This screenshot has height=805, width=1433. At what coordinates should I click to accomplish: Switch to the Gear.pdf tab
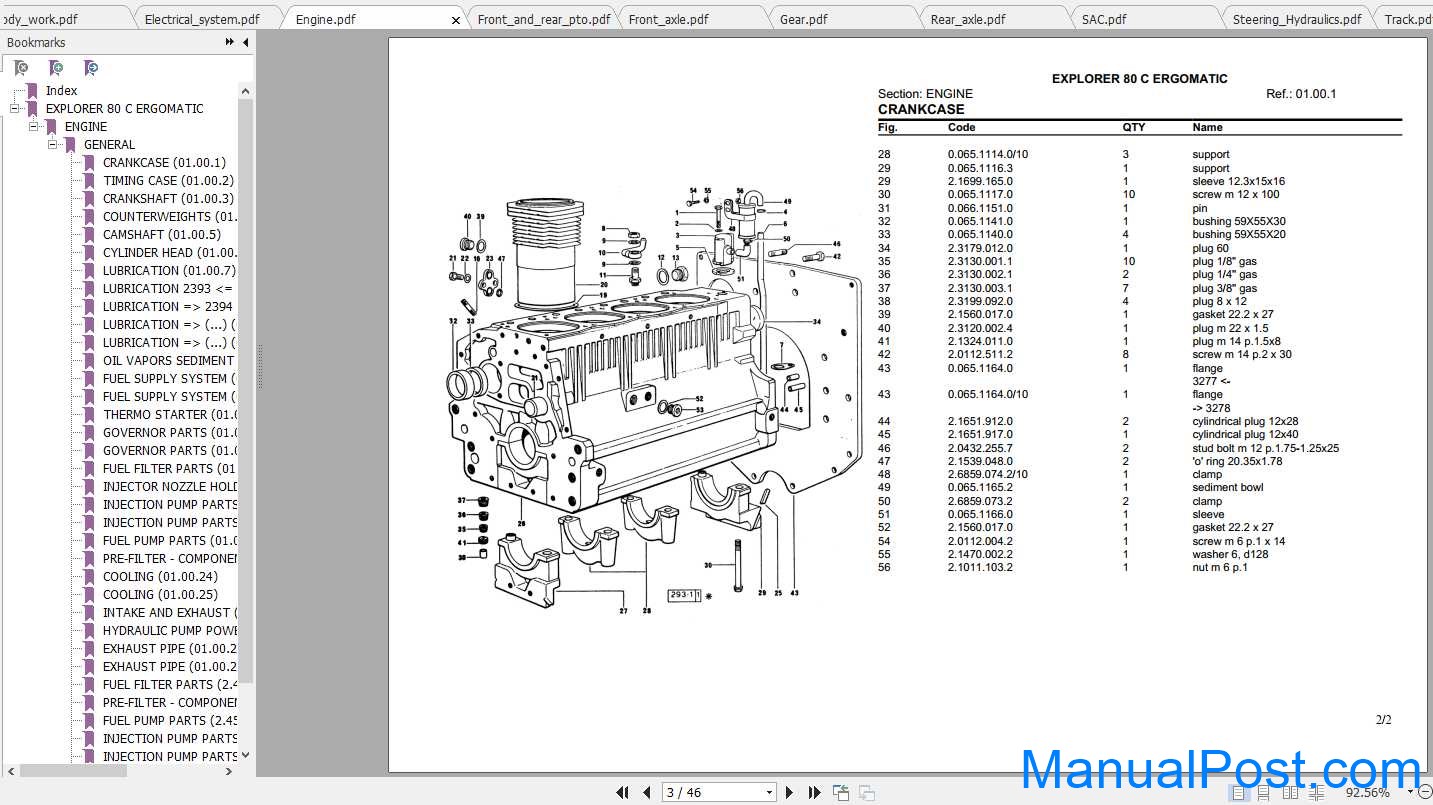(804, 19)
